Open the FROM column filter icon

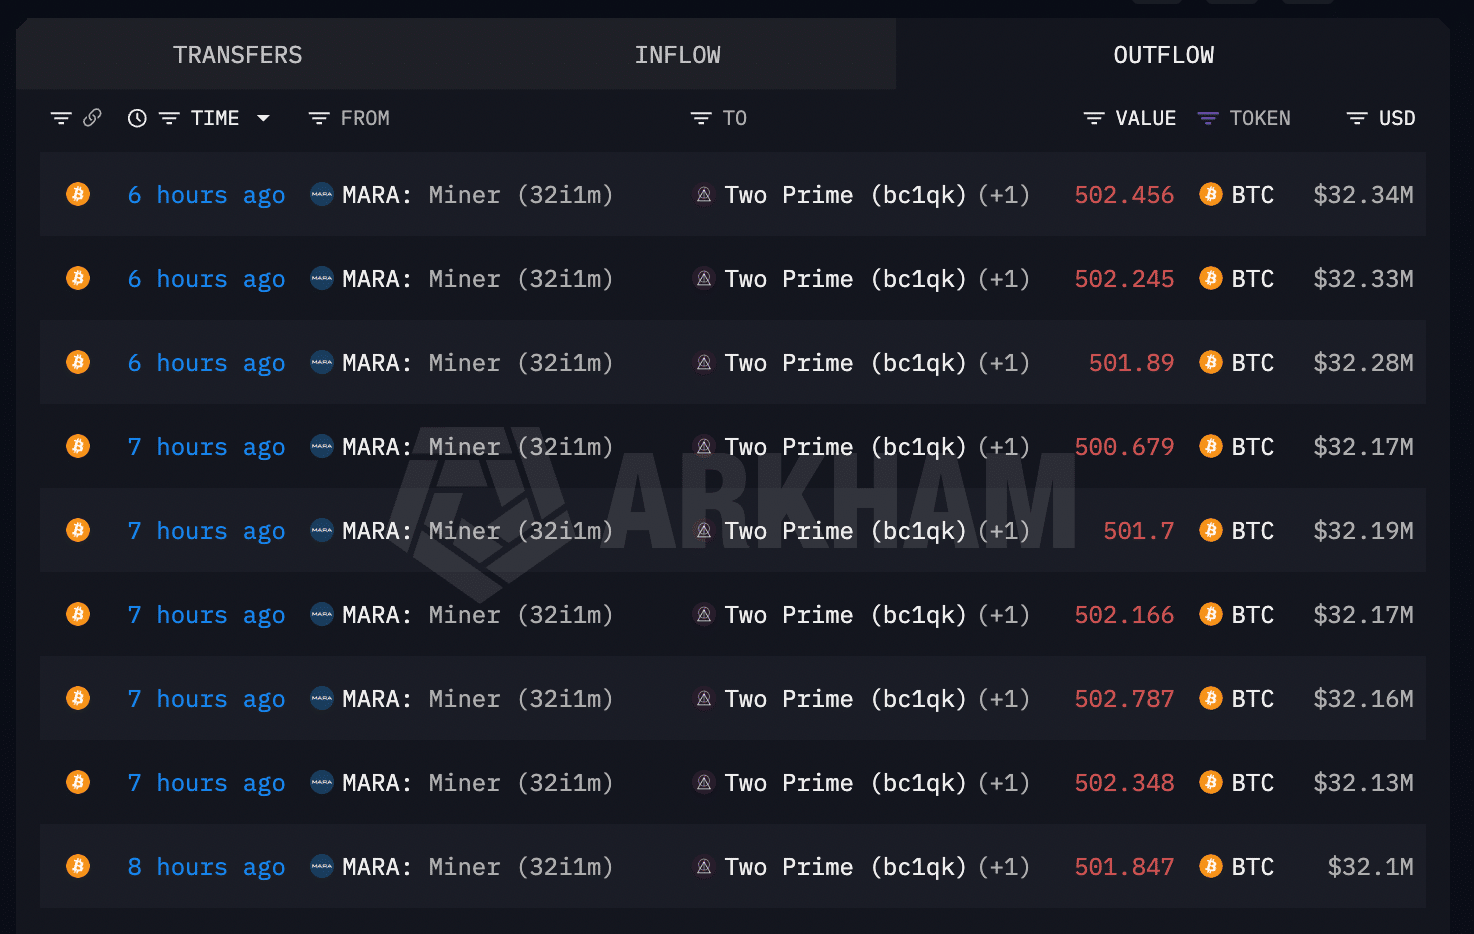tap(319, 118)
